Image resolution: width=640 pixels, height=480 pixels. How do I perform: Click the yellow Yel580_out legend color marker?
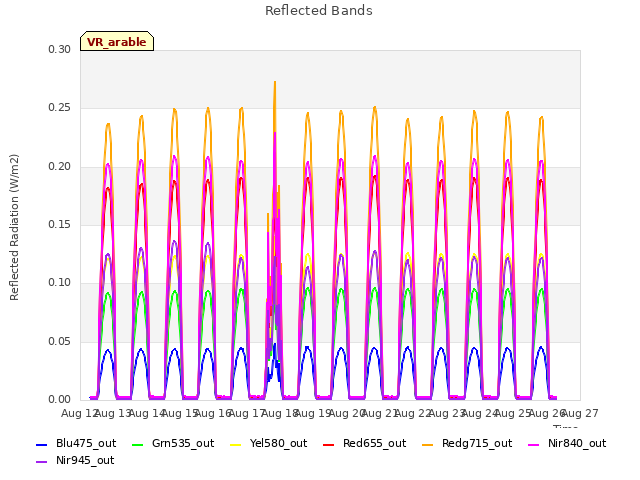236,444
